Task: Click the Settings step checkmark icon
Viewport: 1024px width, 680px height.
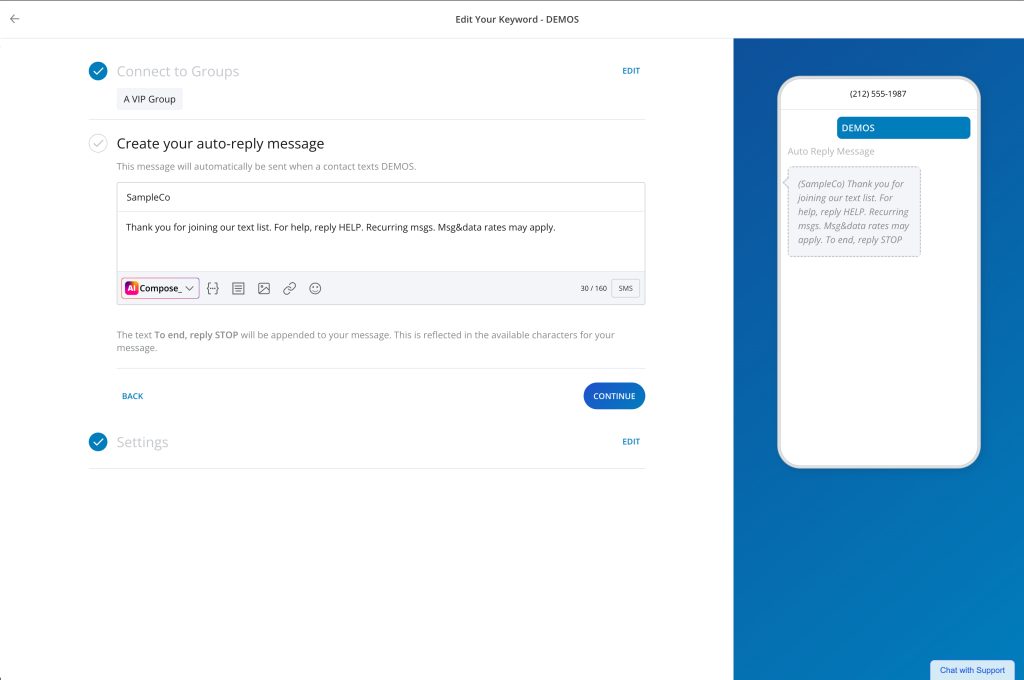Action: [x=98, y=442]
